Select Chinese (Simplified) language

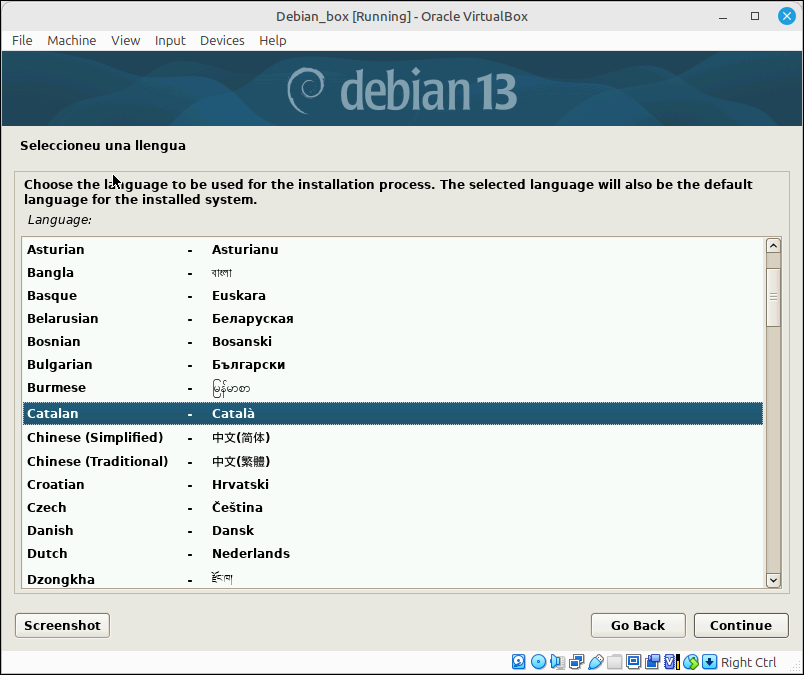[x=393, y=438]
